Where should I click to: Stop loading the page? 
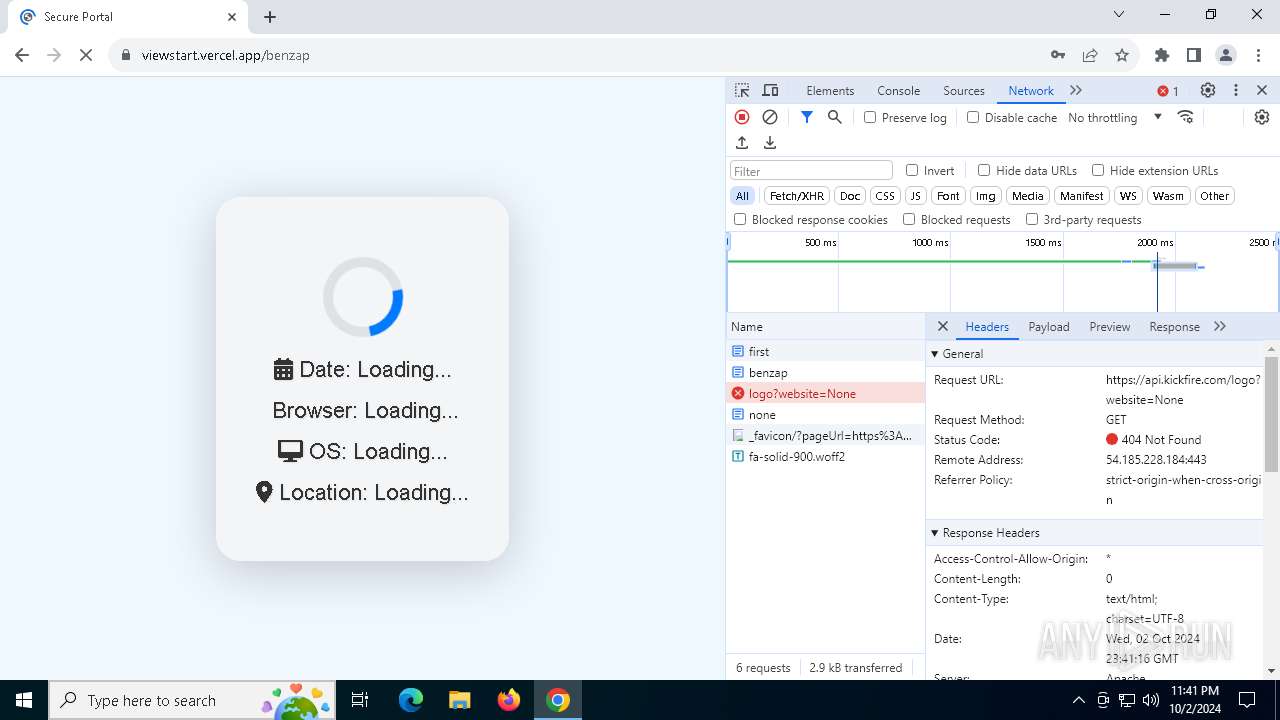pyautogui.click(x=86, y=55)
